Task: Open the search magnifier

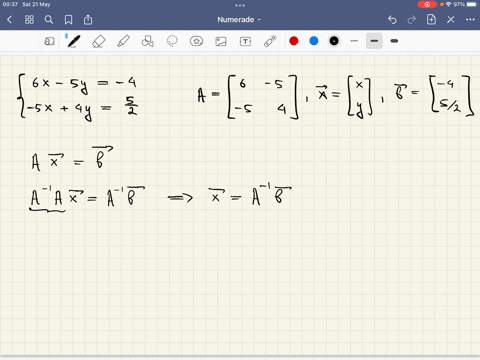Action: pyautogui.click(x=49, y=20)
